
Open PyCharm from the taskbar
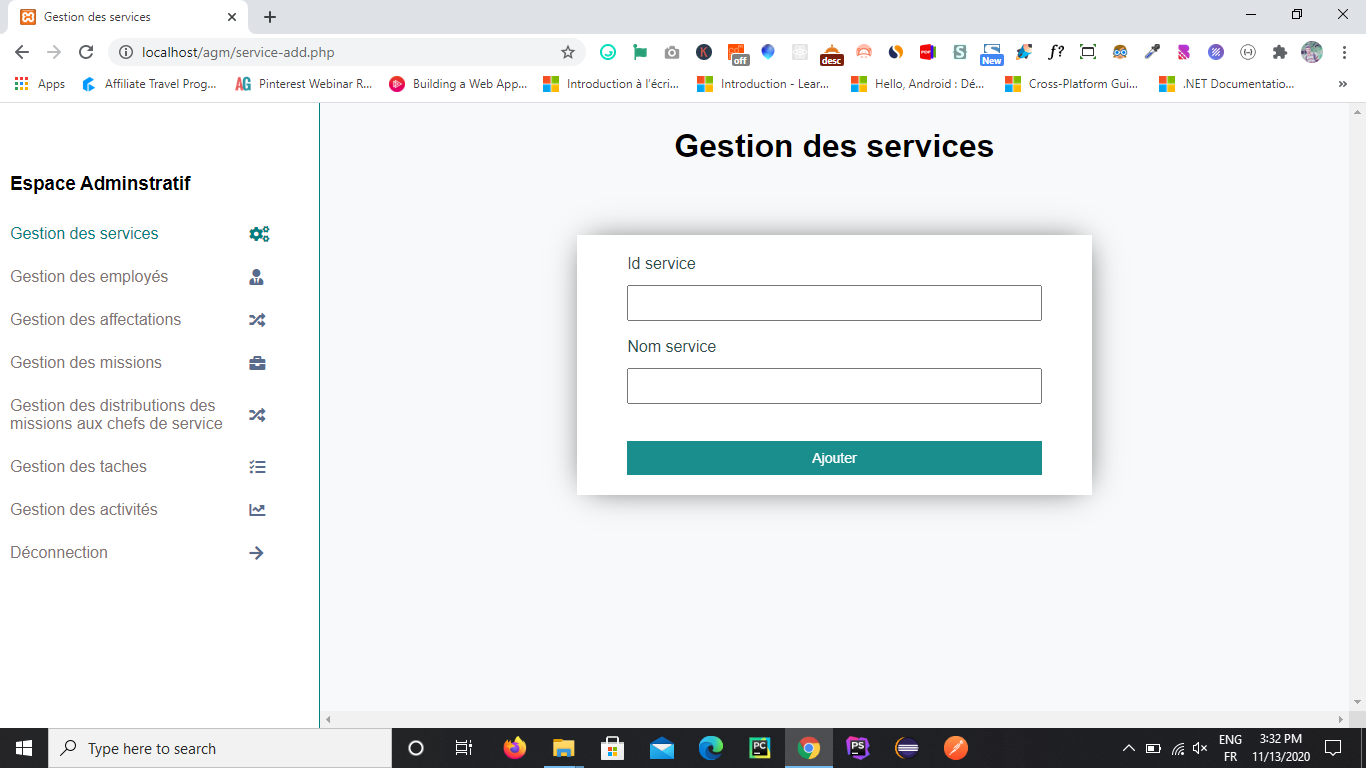click(x=760, y=748)
